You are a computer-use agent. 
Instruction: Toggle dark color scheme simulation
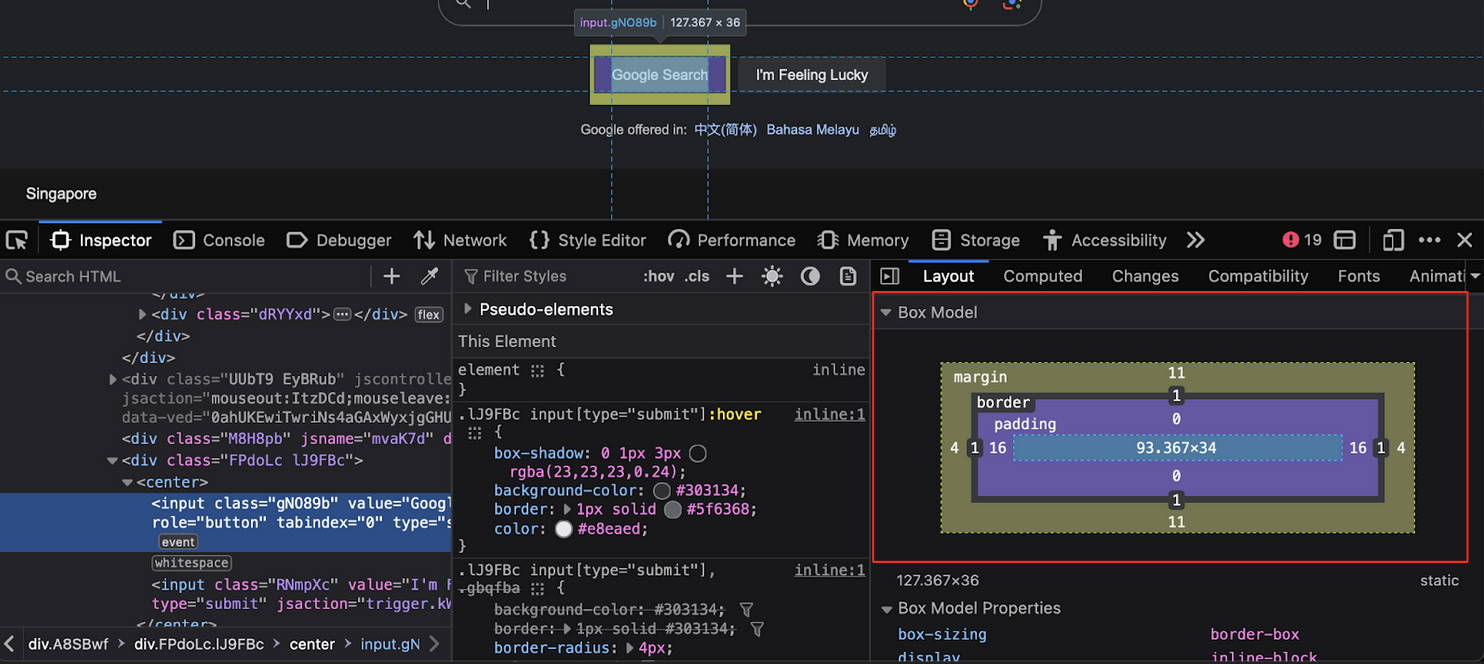tap(810, 276)
